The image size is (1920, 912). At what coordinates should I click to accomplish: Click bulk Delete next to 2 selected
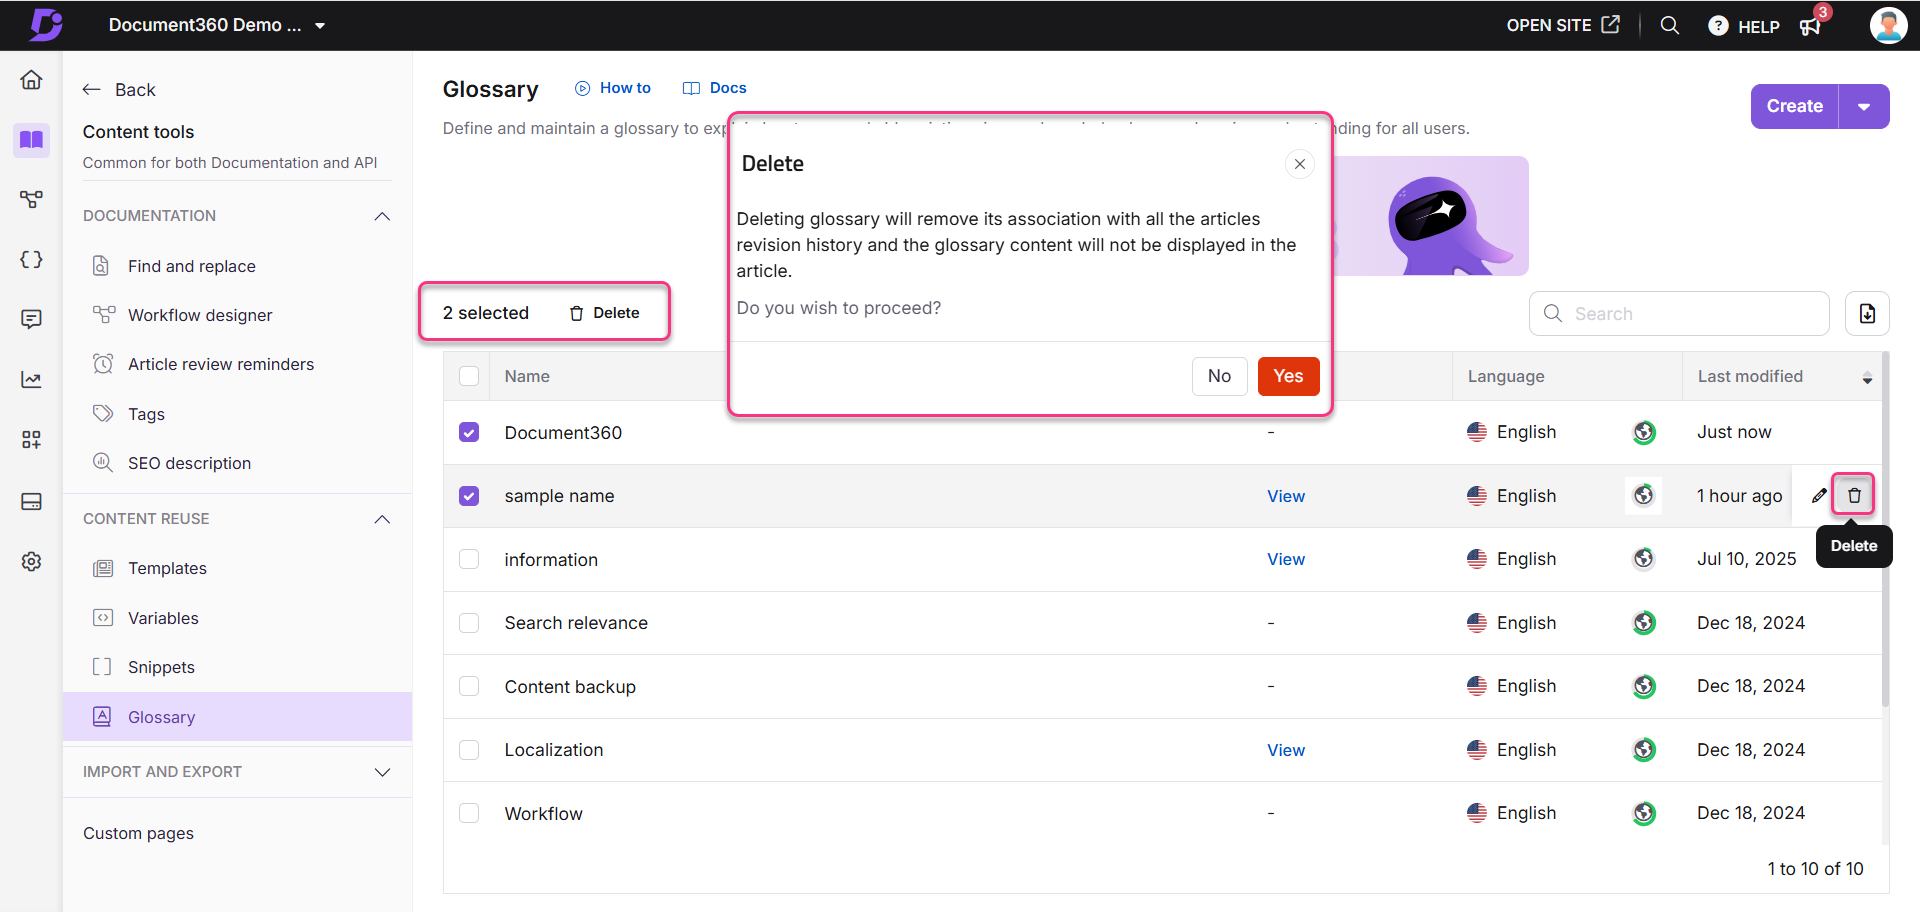coord(604,313)
